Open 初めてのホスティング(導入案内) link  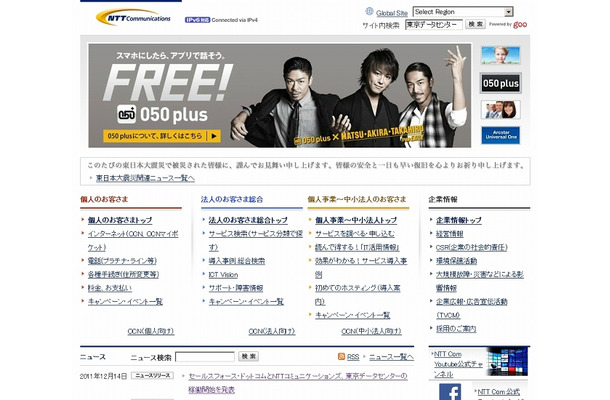(358, 295)
